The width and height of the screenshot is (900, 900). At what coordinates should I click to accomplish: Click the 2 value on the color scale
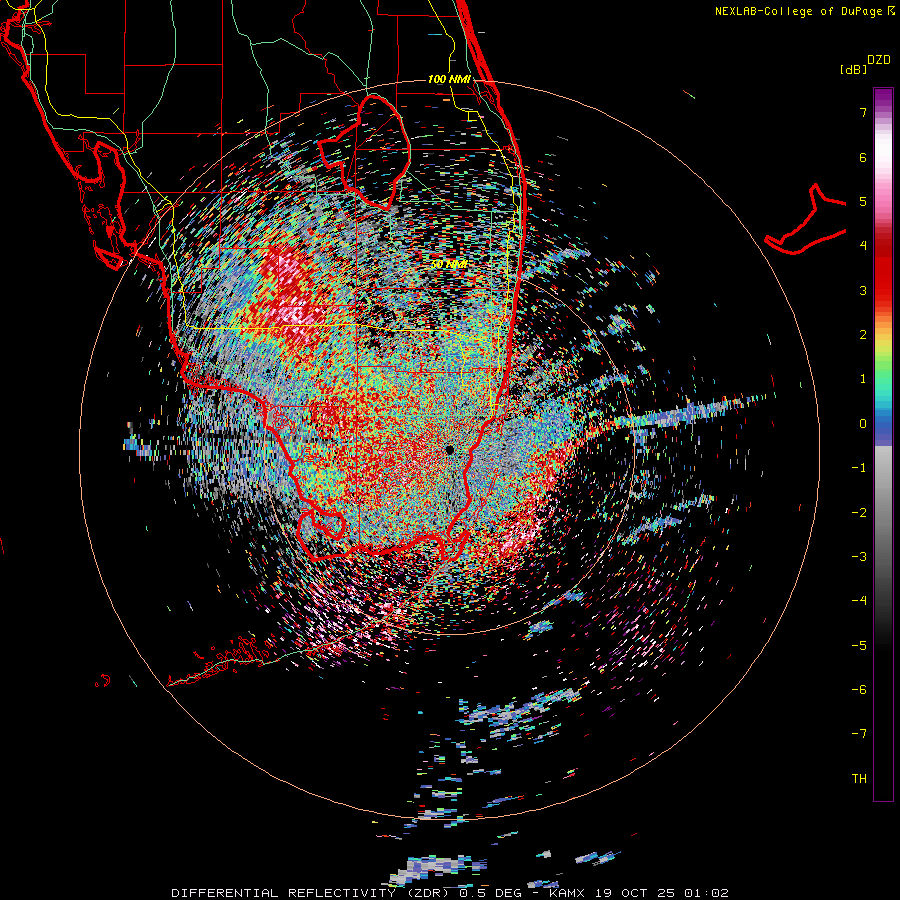863,334
